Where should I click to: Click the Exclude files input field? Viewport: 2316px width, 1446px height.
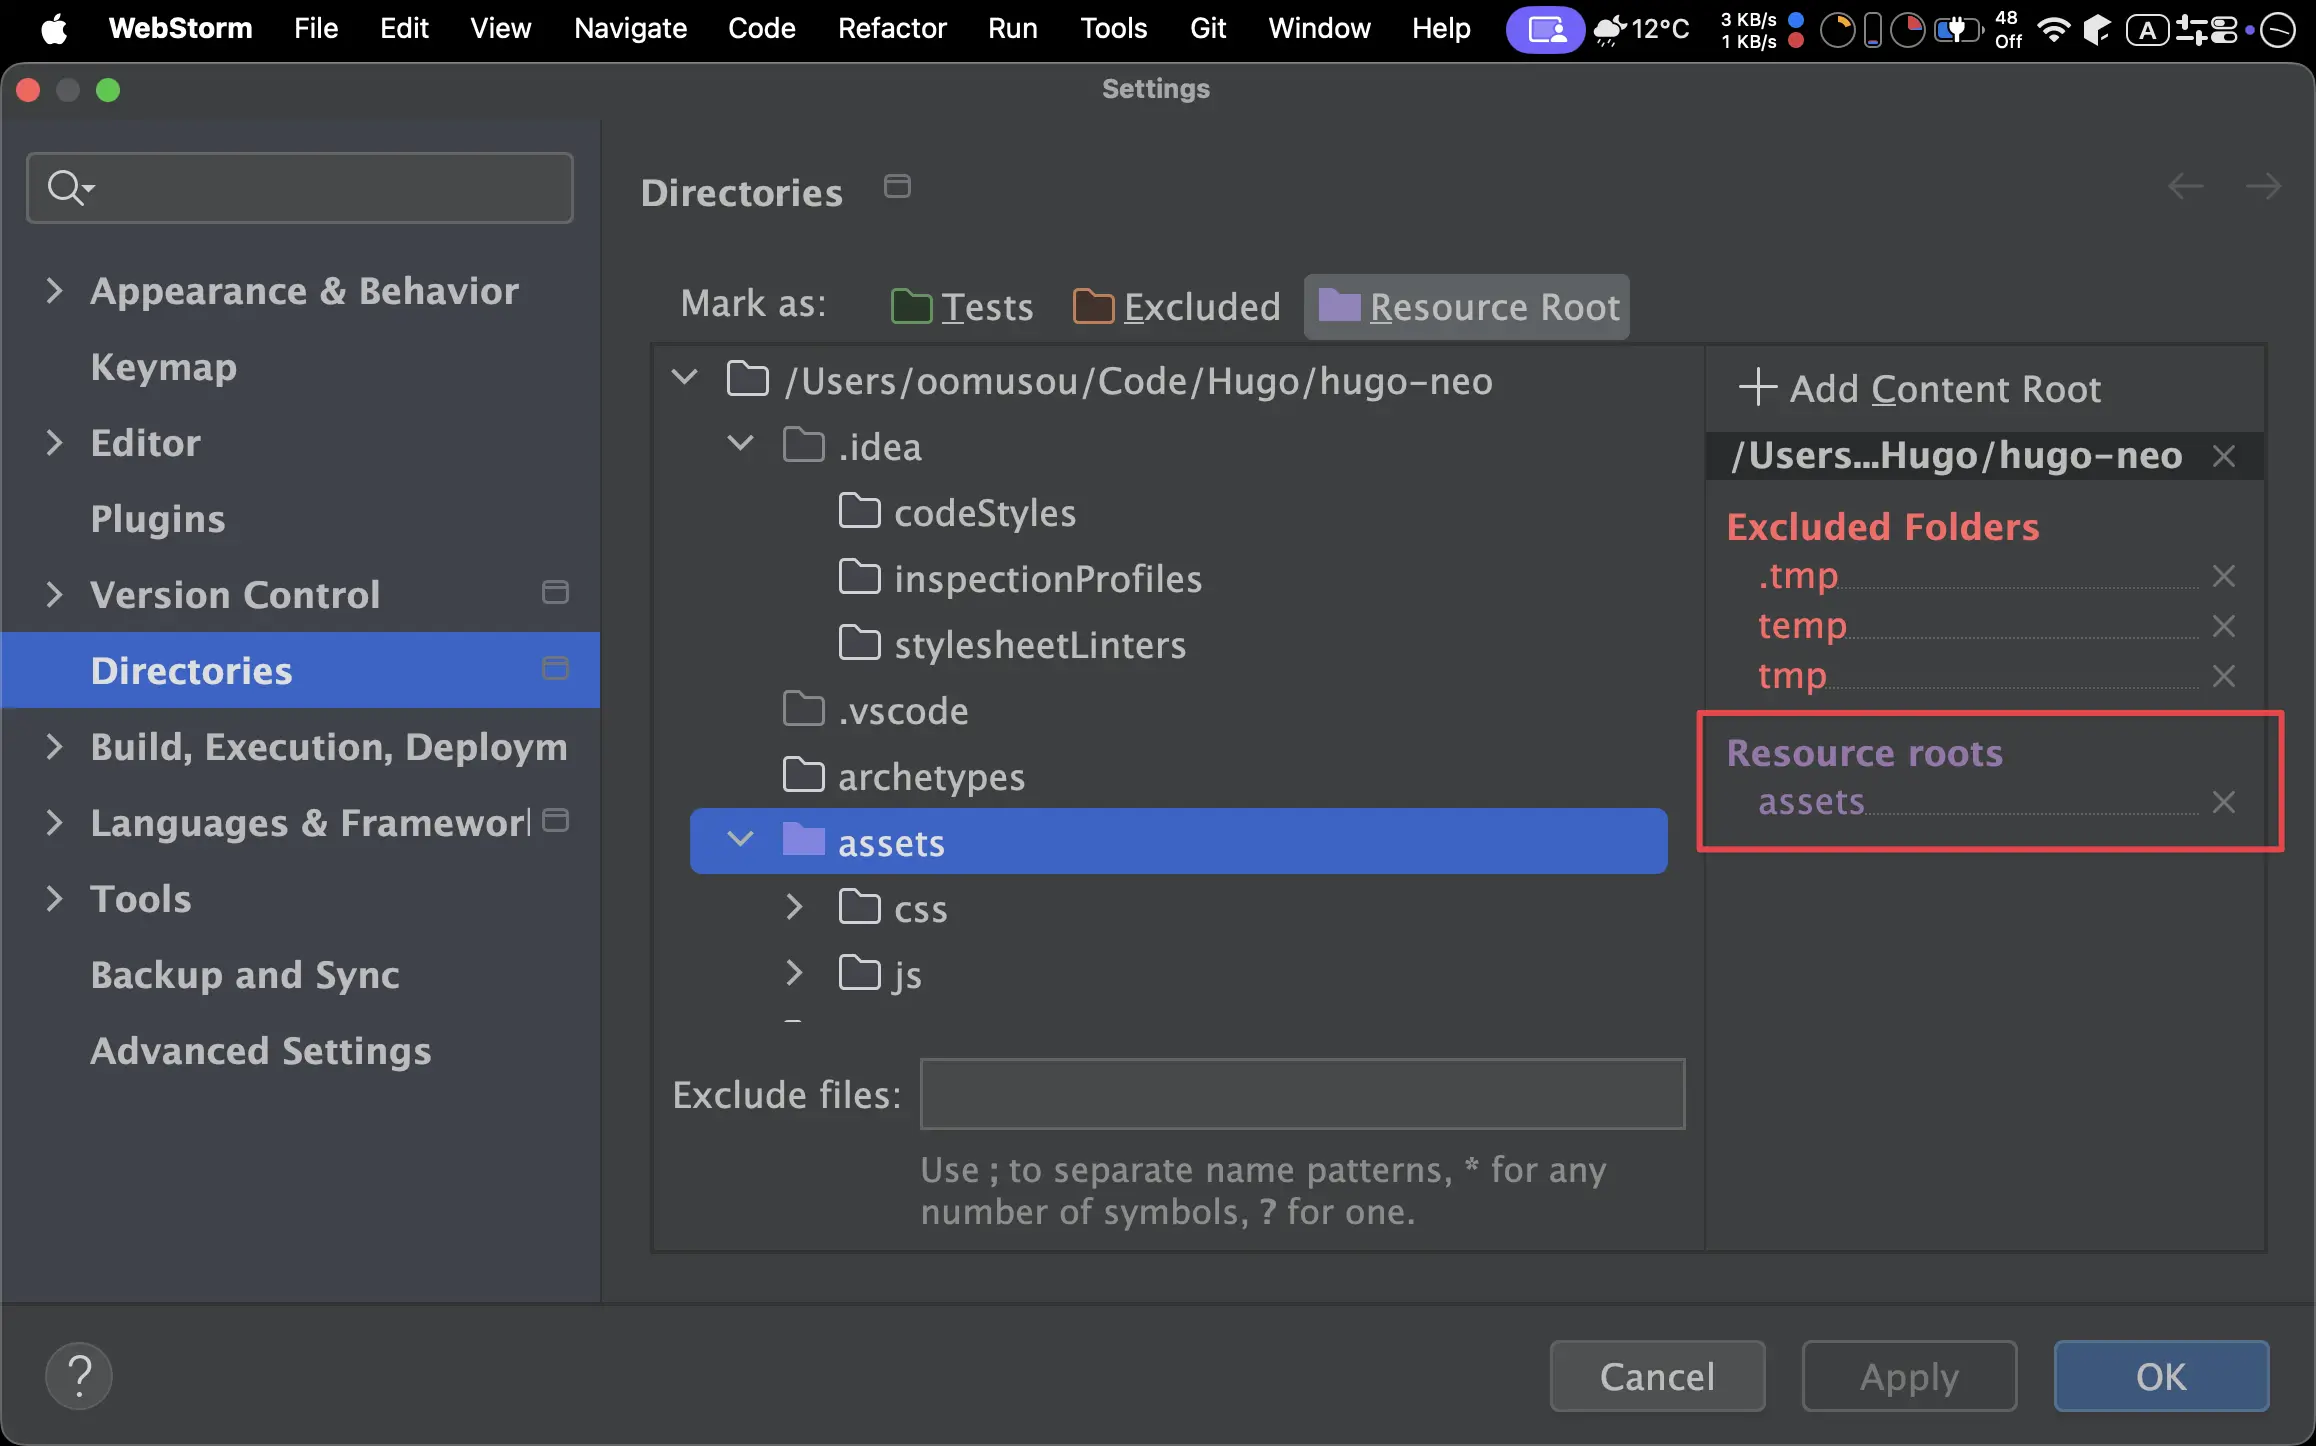point(1302,1094)
